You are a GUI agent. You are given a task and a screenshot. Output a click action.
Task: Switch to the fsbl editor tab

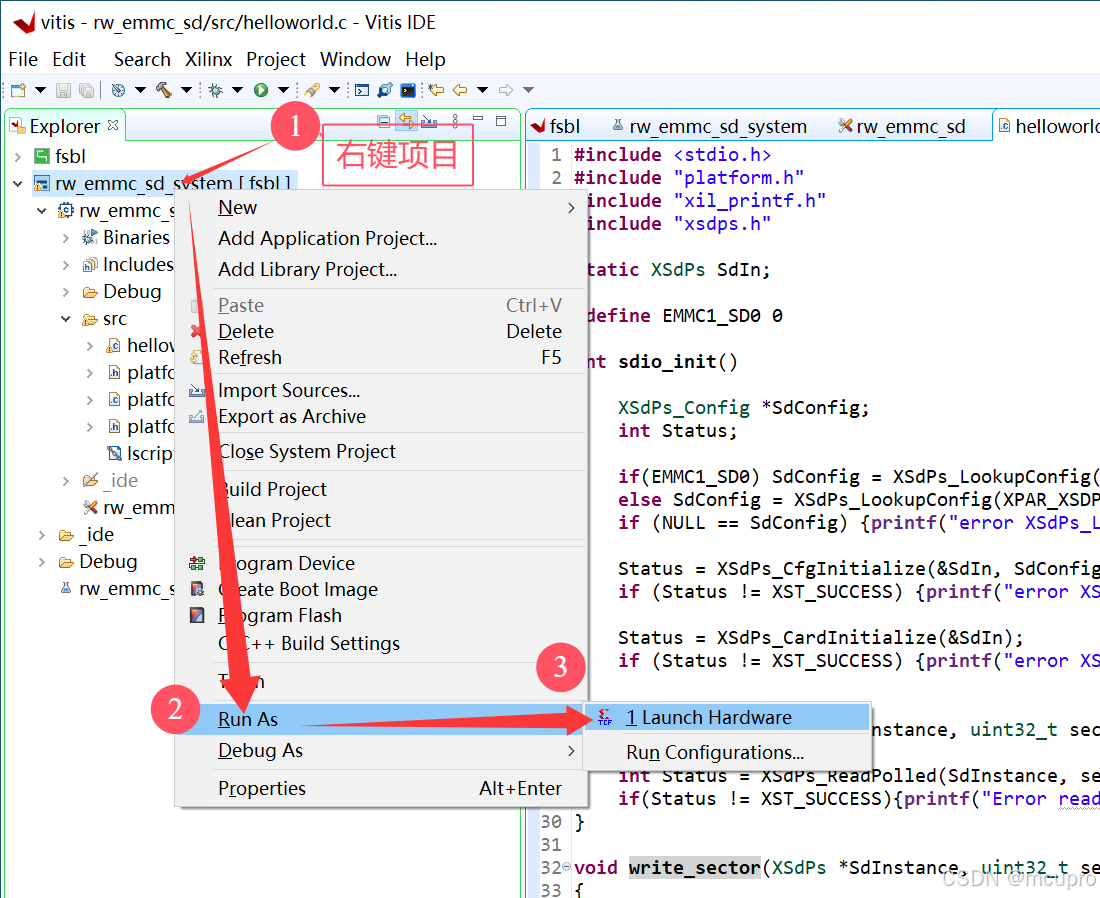click(x=556, y=126)
